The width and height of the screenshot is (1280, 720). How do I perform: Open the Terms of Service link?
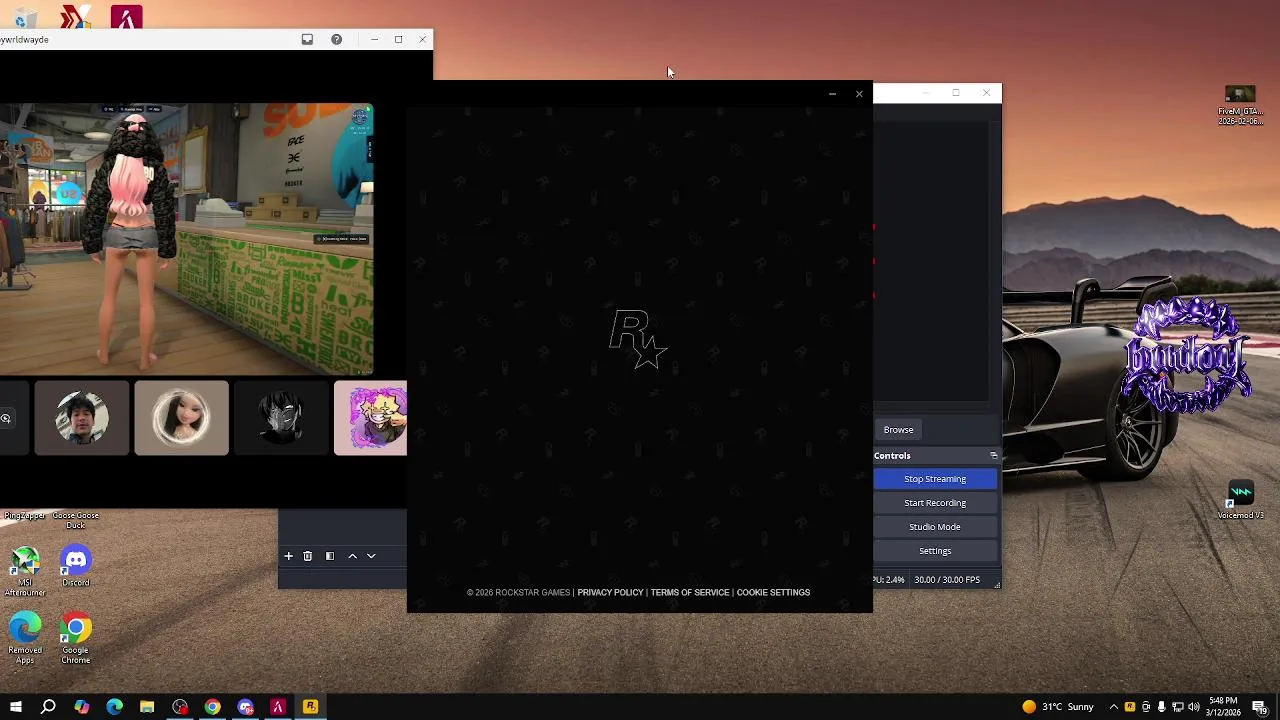pos(690,593)
